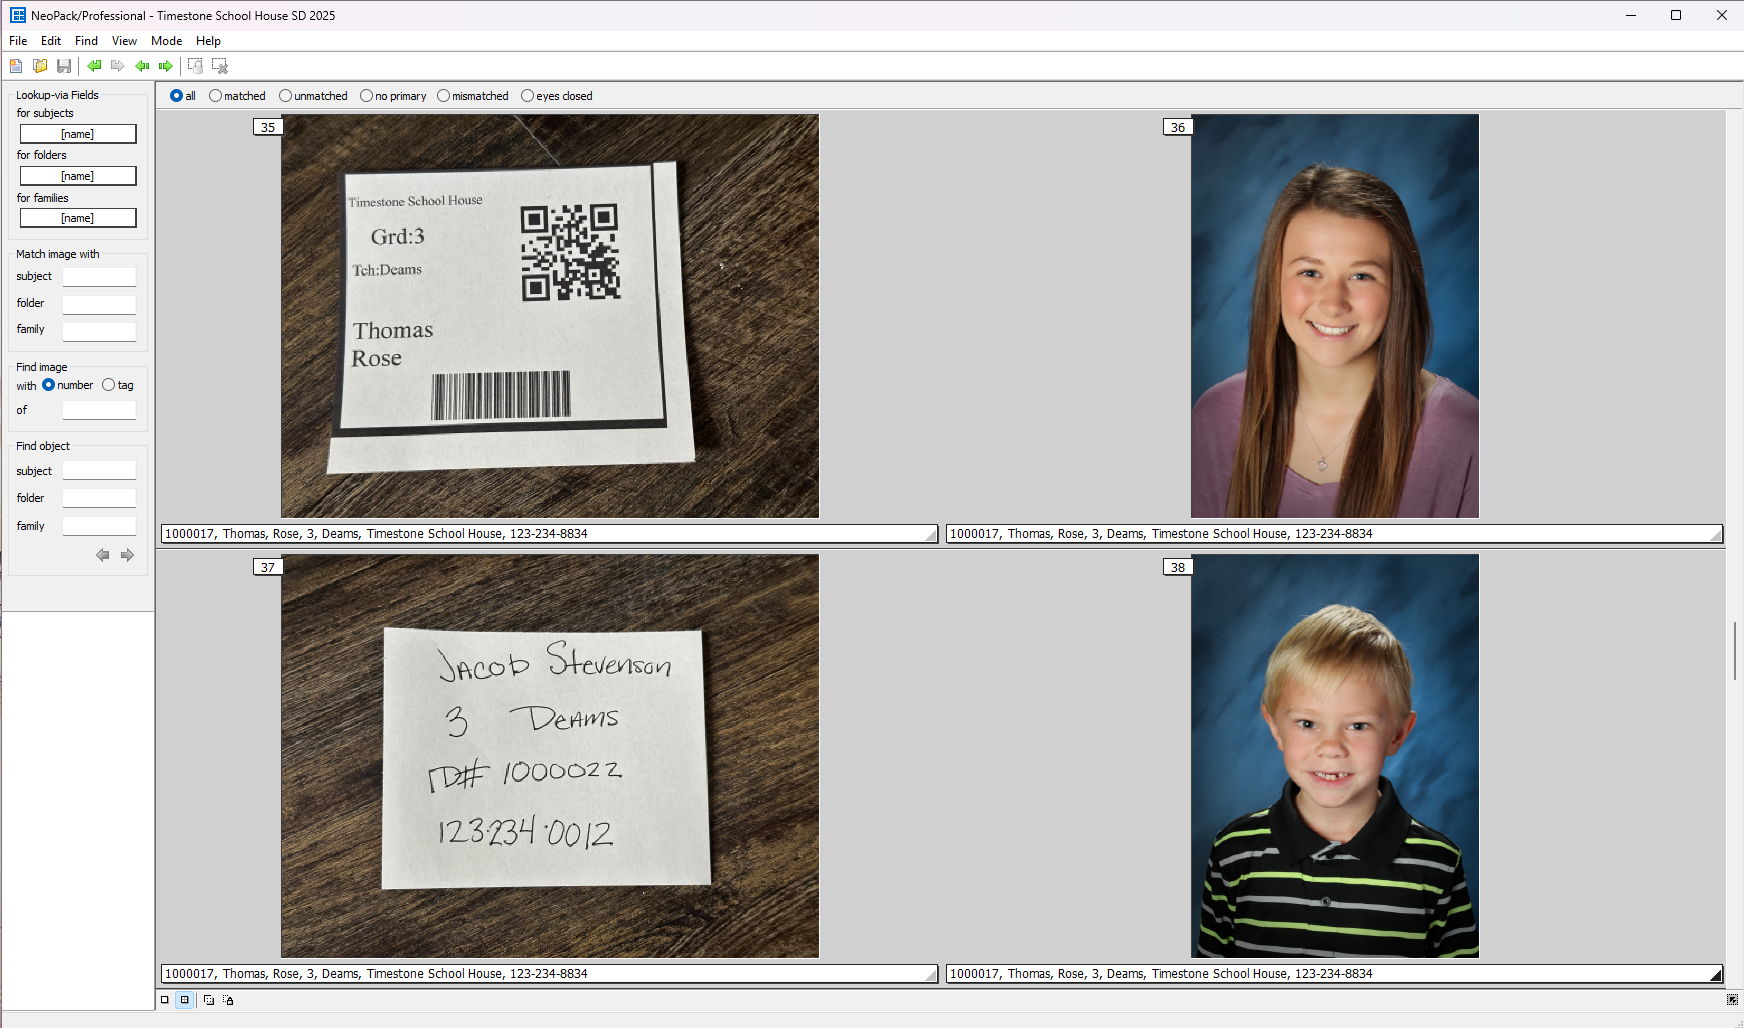Click the bottom-right corner status icon
1744x1028 pixels.
point(1733,1000)
